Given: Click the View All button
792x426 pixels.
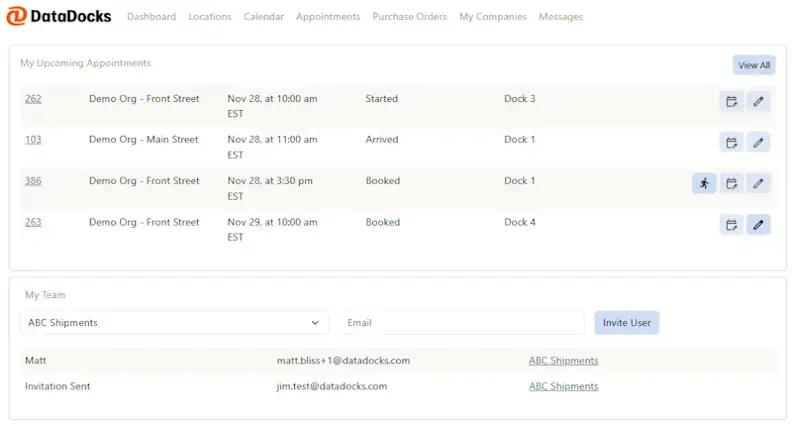Looking at the screenshot, I should [x=753, y=65].
